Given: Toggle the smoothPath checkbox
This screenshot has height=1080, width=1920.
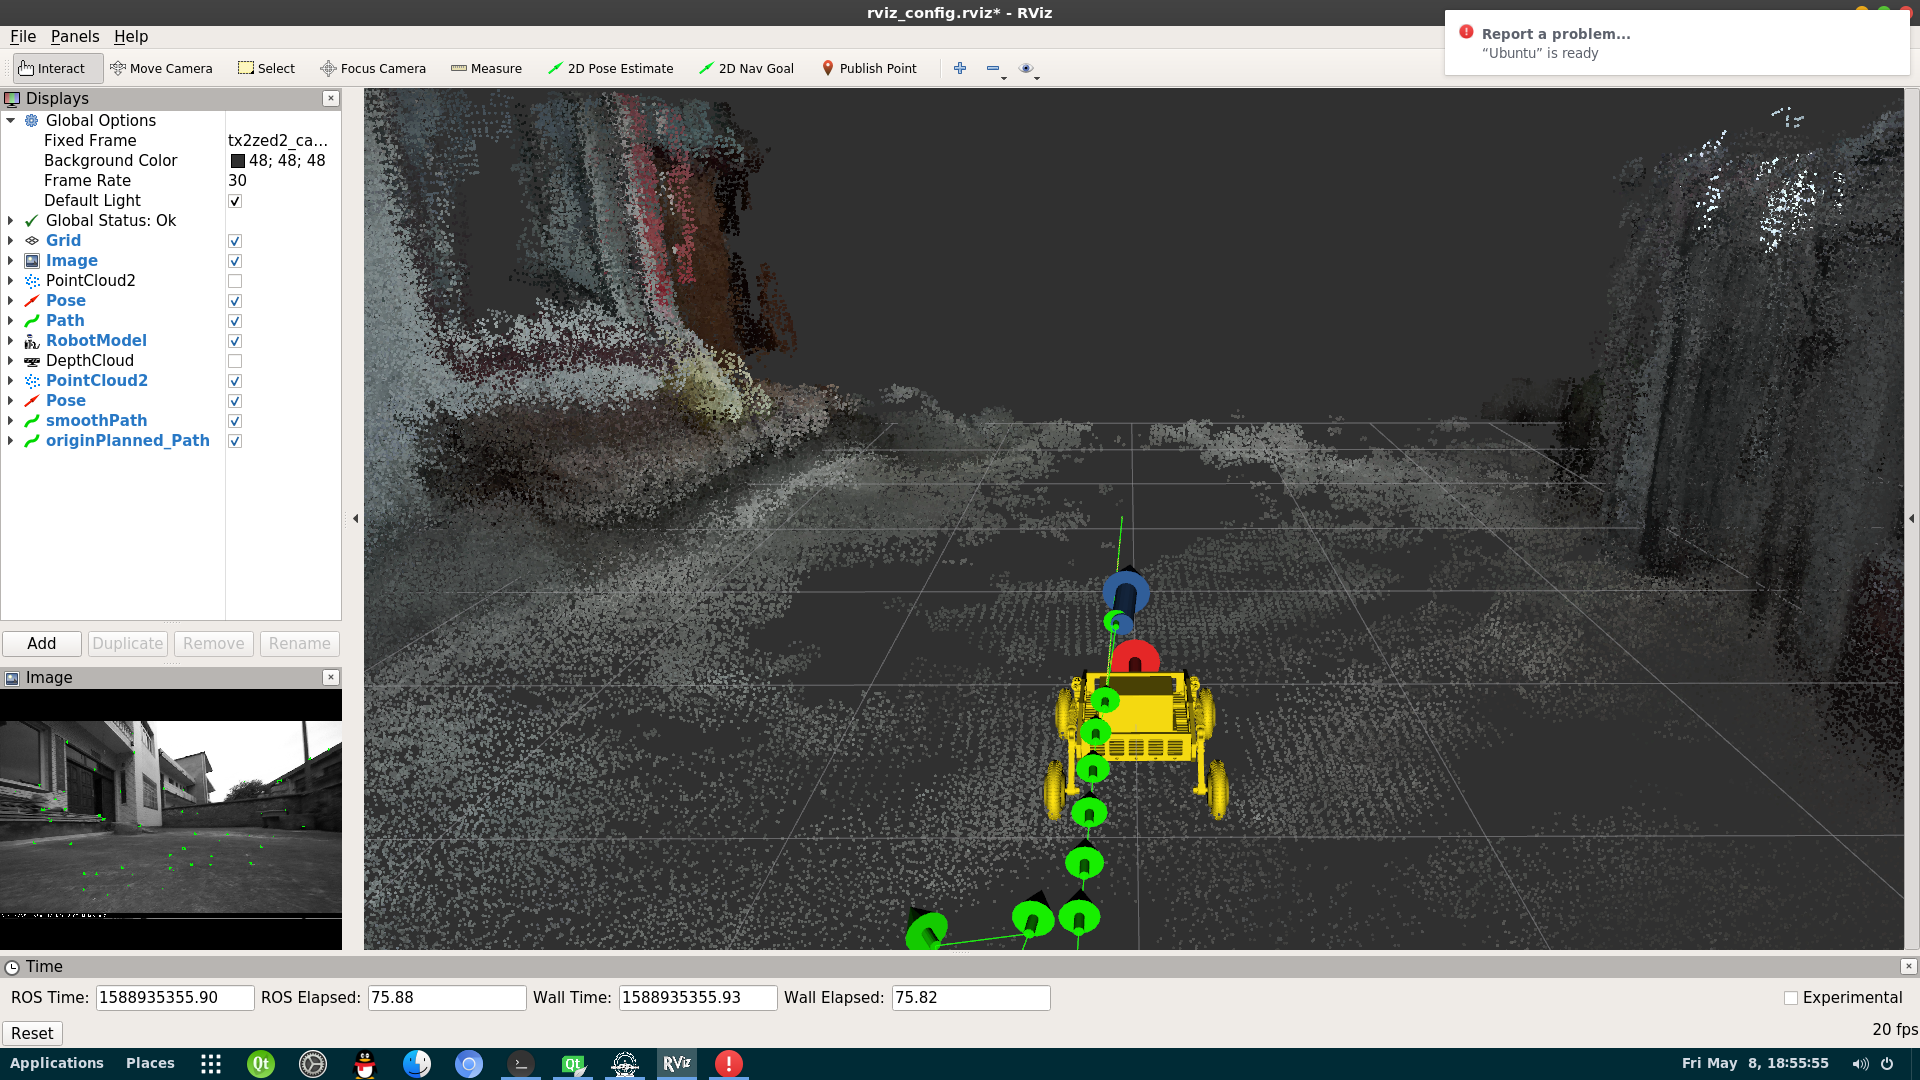Looking at the screenshot, I should click(x=235, y=421).
